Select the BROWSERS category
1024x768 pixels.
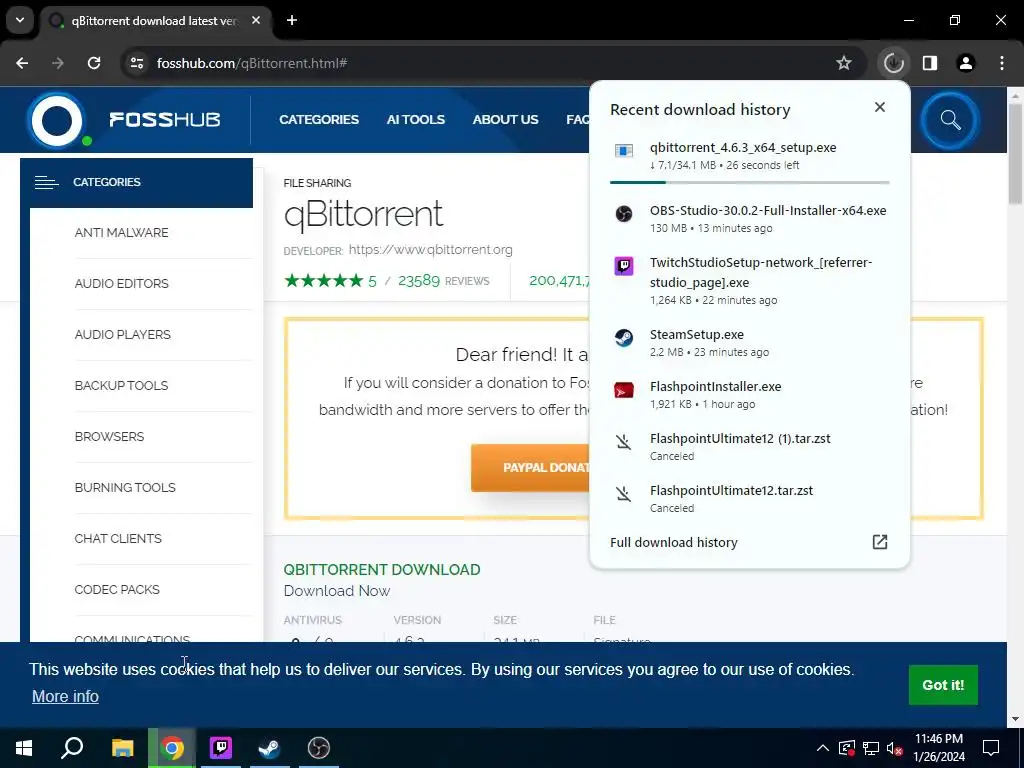(x=109, y=436)
